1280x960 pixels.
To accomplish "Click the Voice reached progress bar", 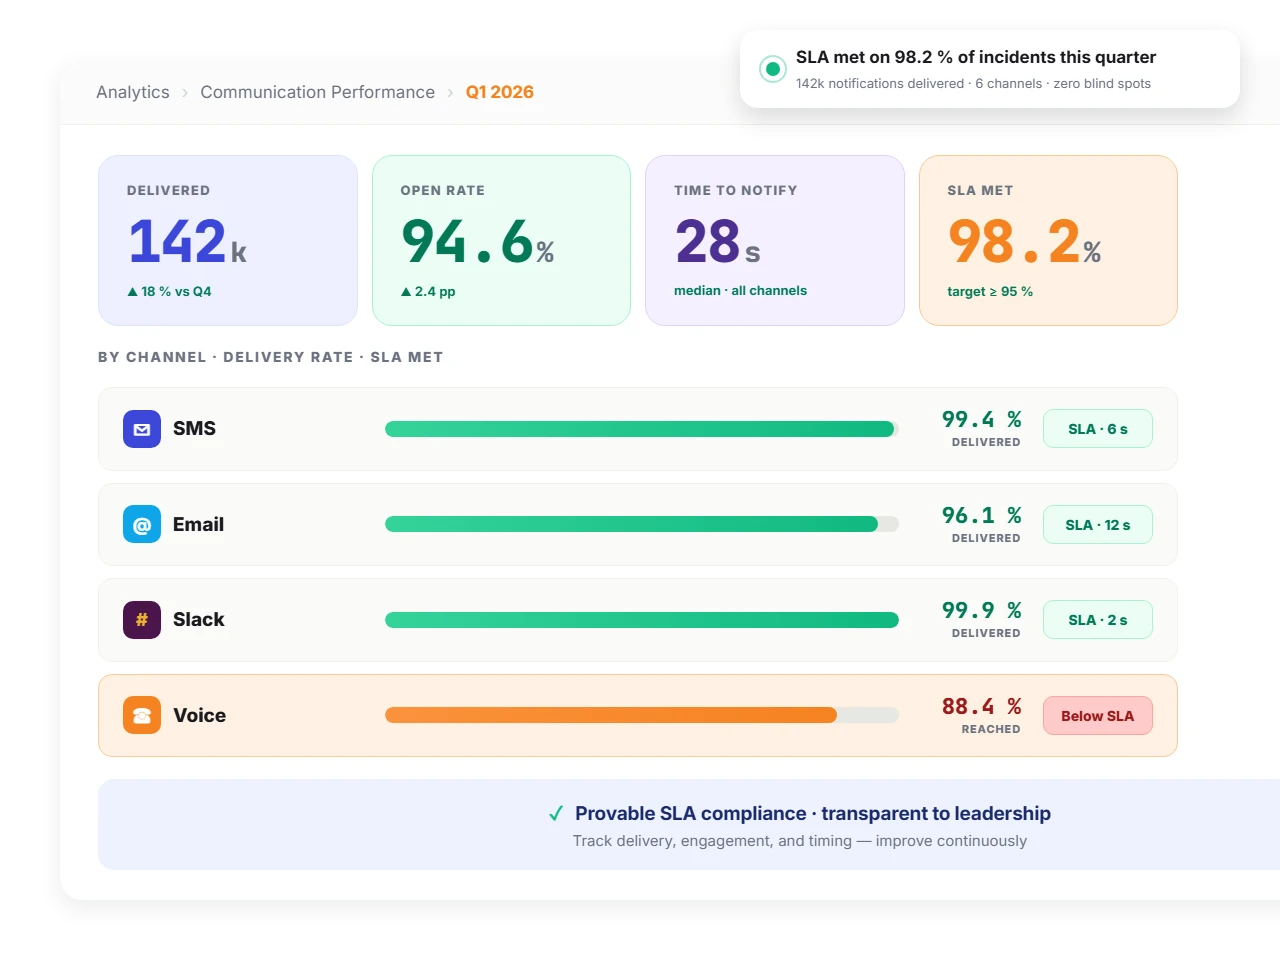I will tap(642, 715).
